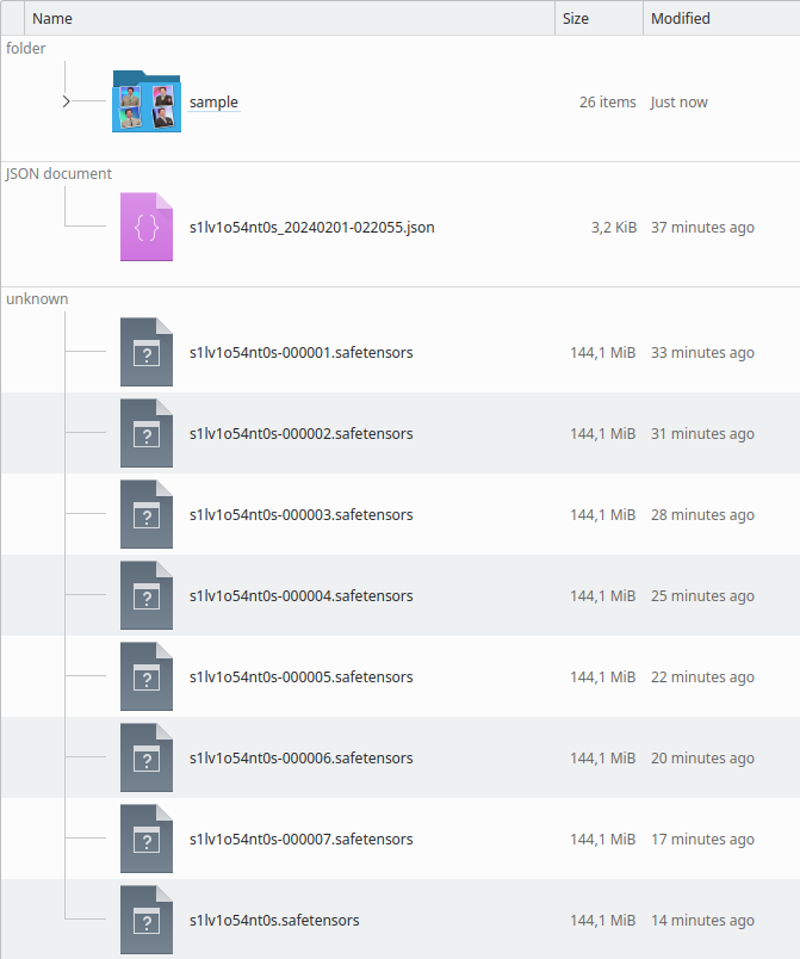The image size is (800, 959).
Task: Sort files by the Size column header
Action: 599,18
